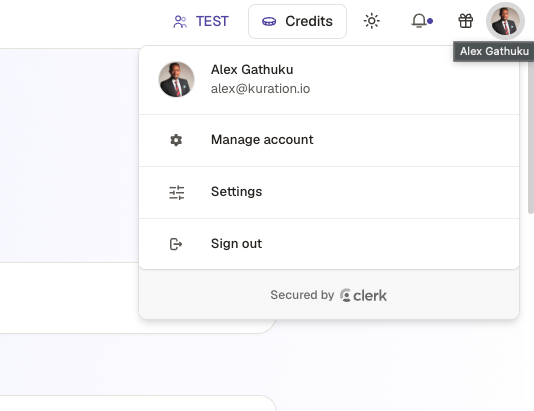Click the gift rewards icon
The width and height of the screenshot is (534, 411).
tap(466, 21)
